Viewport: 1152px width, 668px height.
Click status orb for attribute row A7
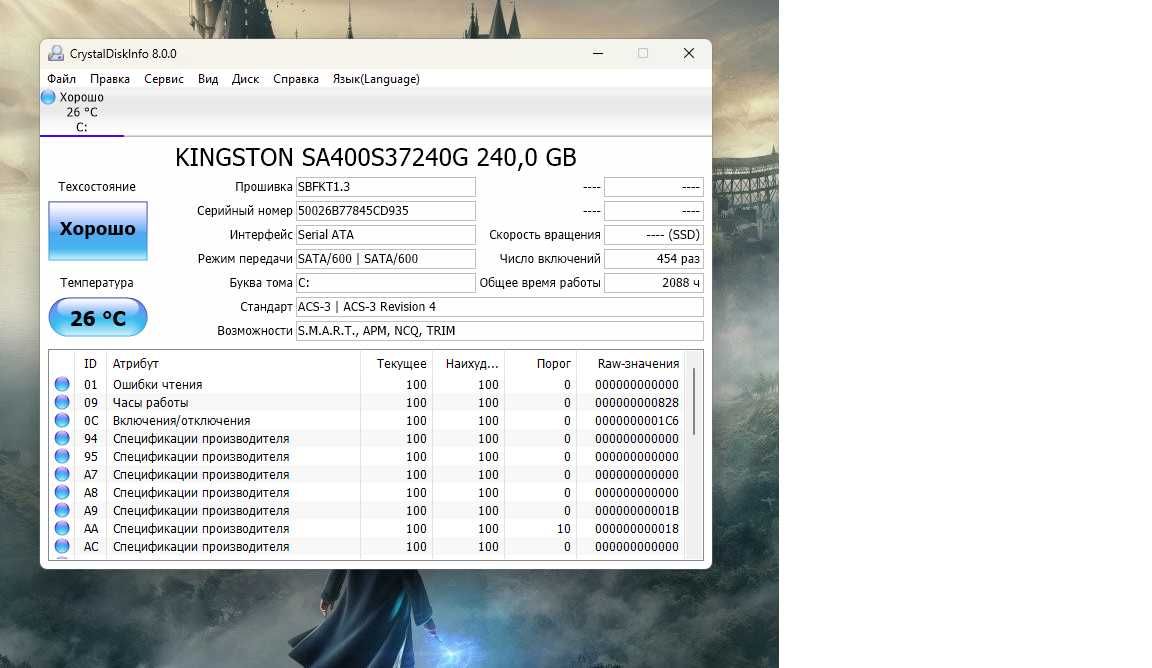(62, 475)
